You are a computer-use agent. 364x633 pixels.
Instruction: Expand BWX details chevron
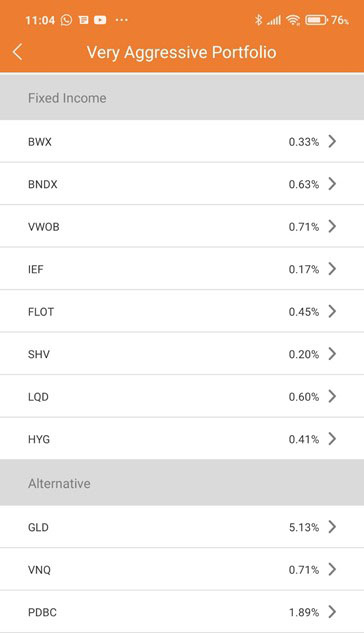(332, 141)
